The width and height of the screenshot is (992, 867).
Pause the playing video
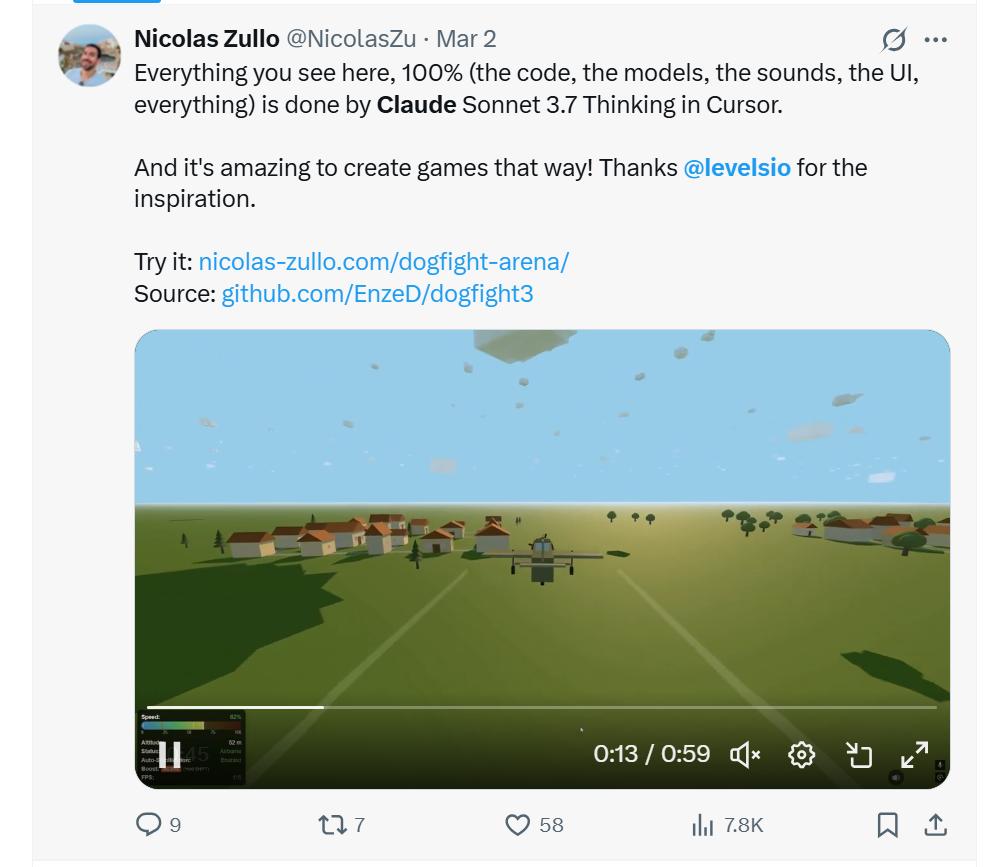pyautogui.click(x=169, y=754)
